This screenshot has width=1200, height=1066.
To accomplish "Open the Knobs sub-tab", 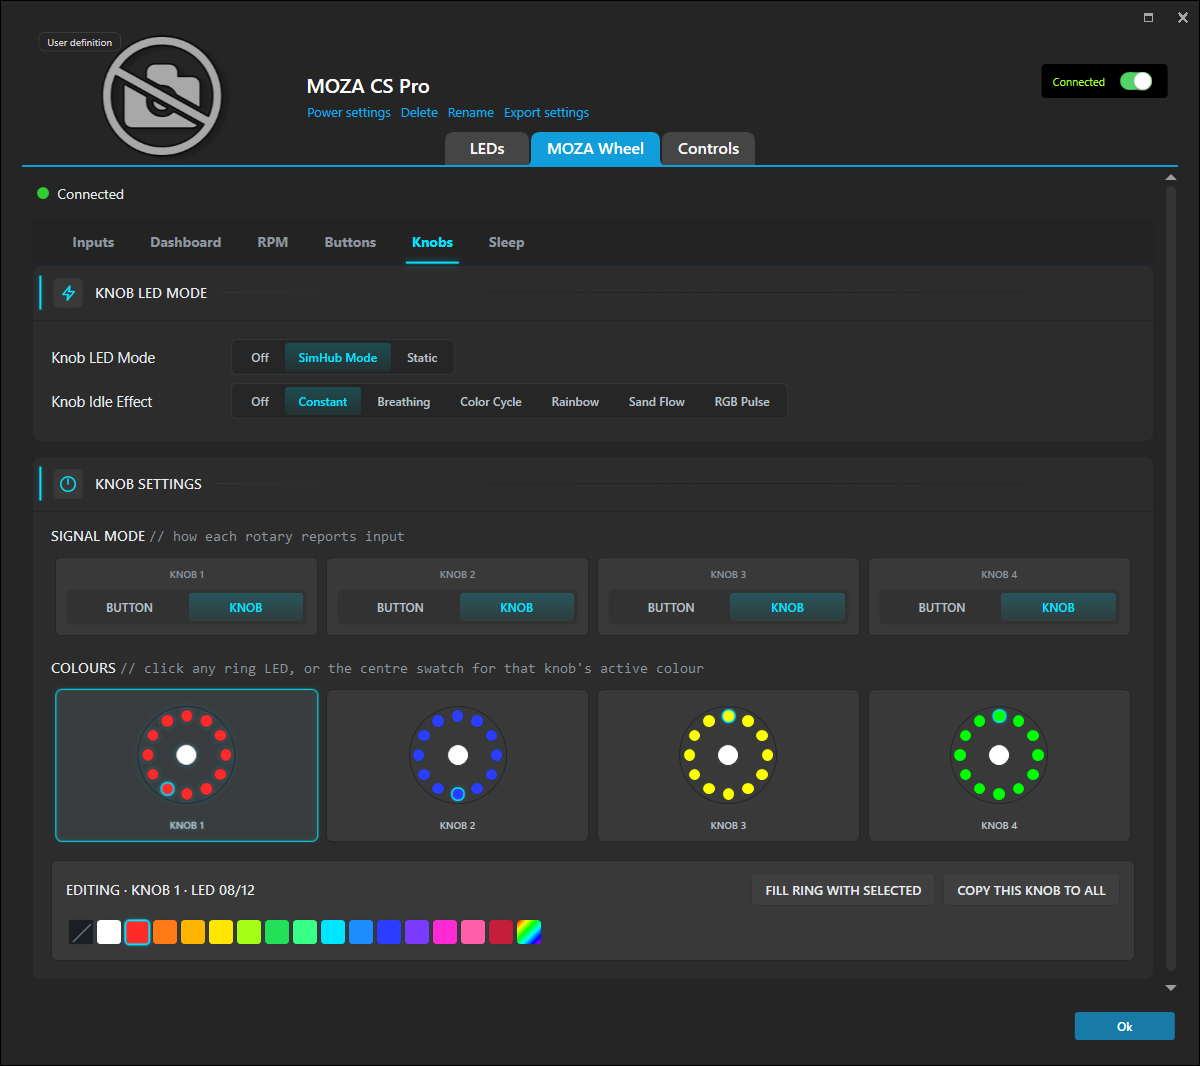I will [432, 243].
